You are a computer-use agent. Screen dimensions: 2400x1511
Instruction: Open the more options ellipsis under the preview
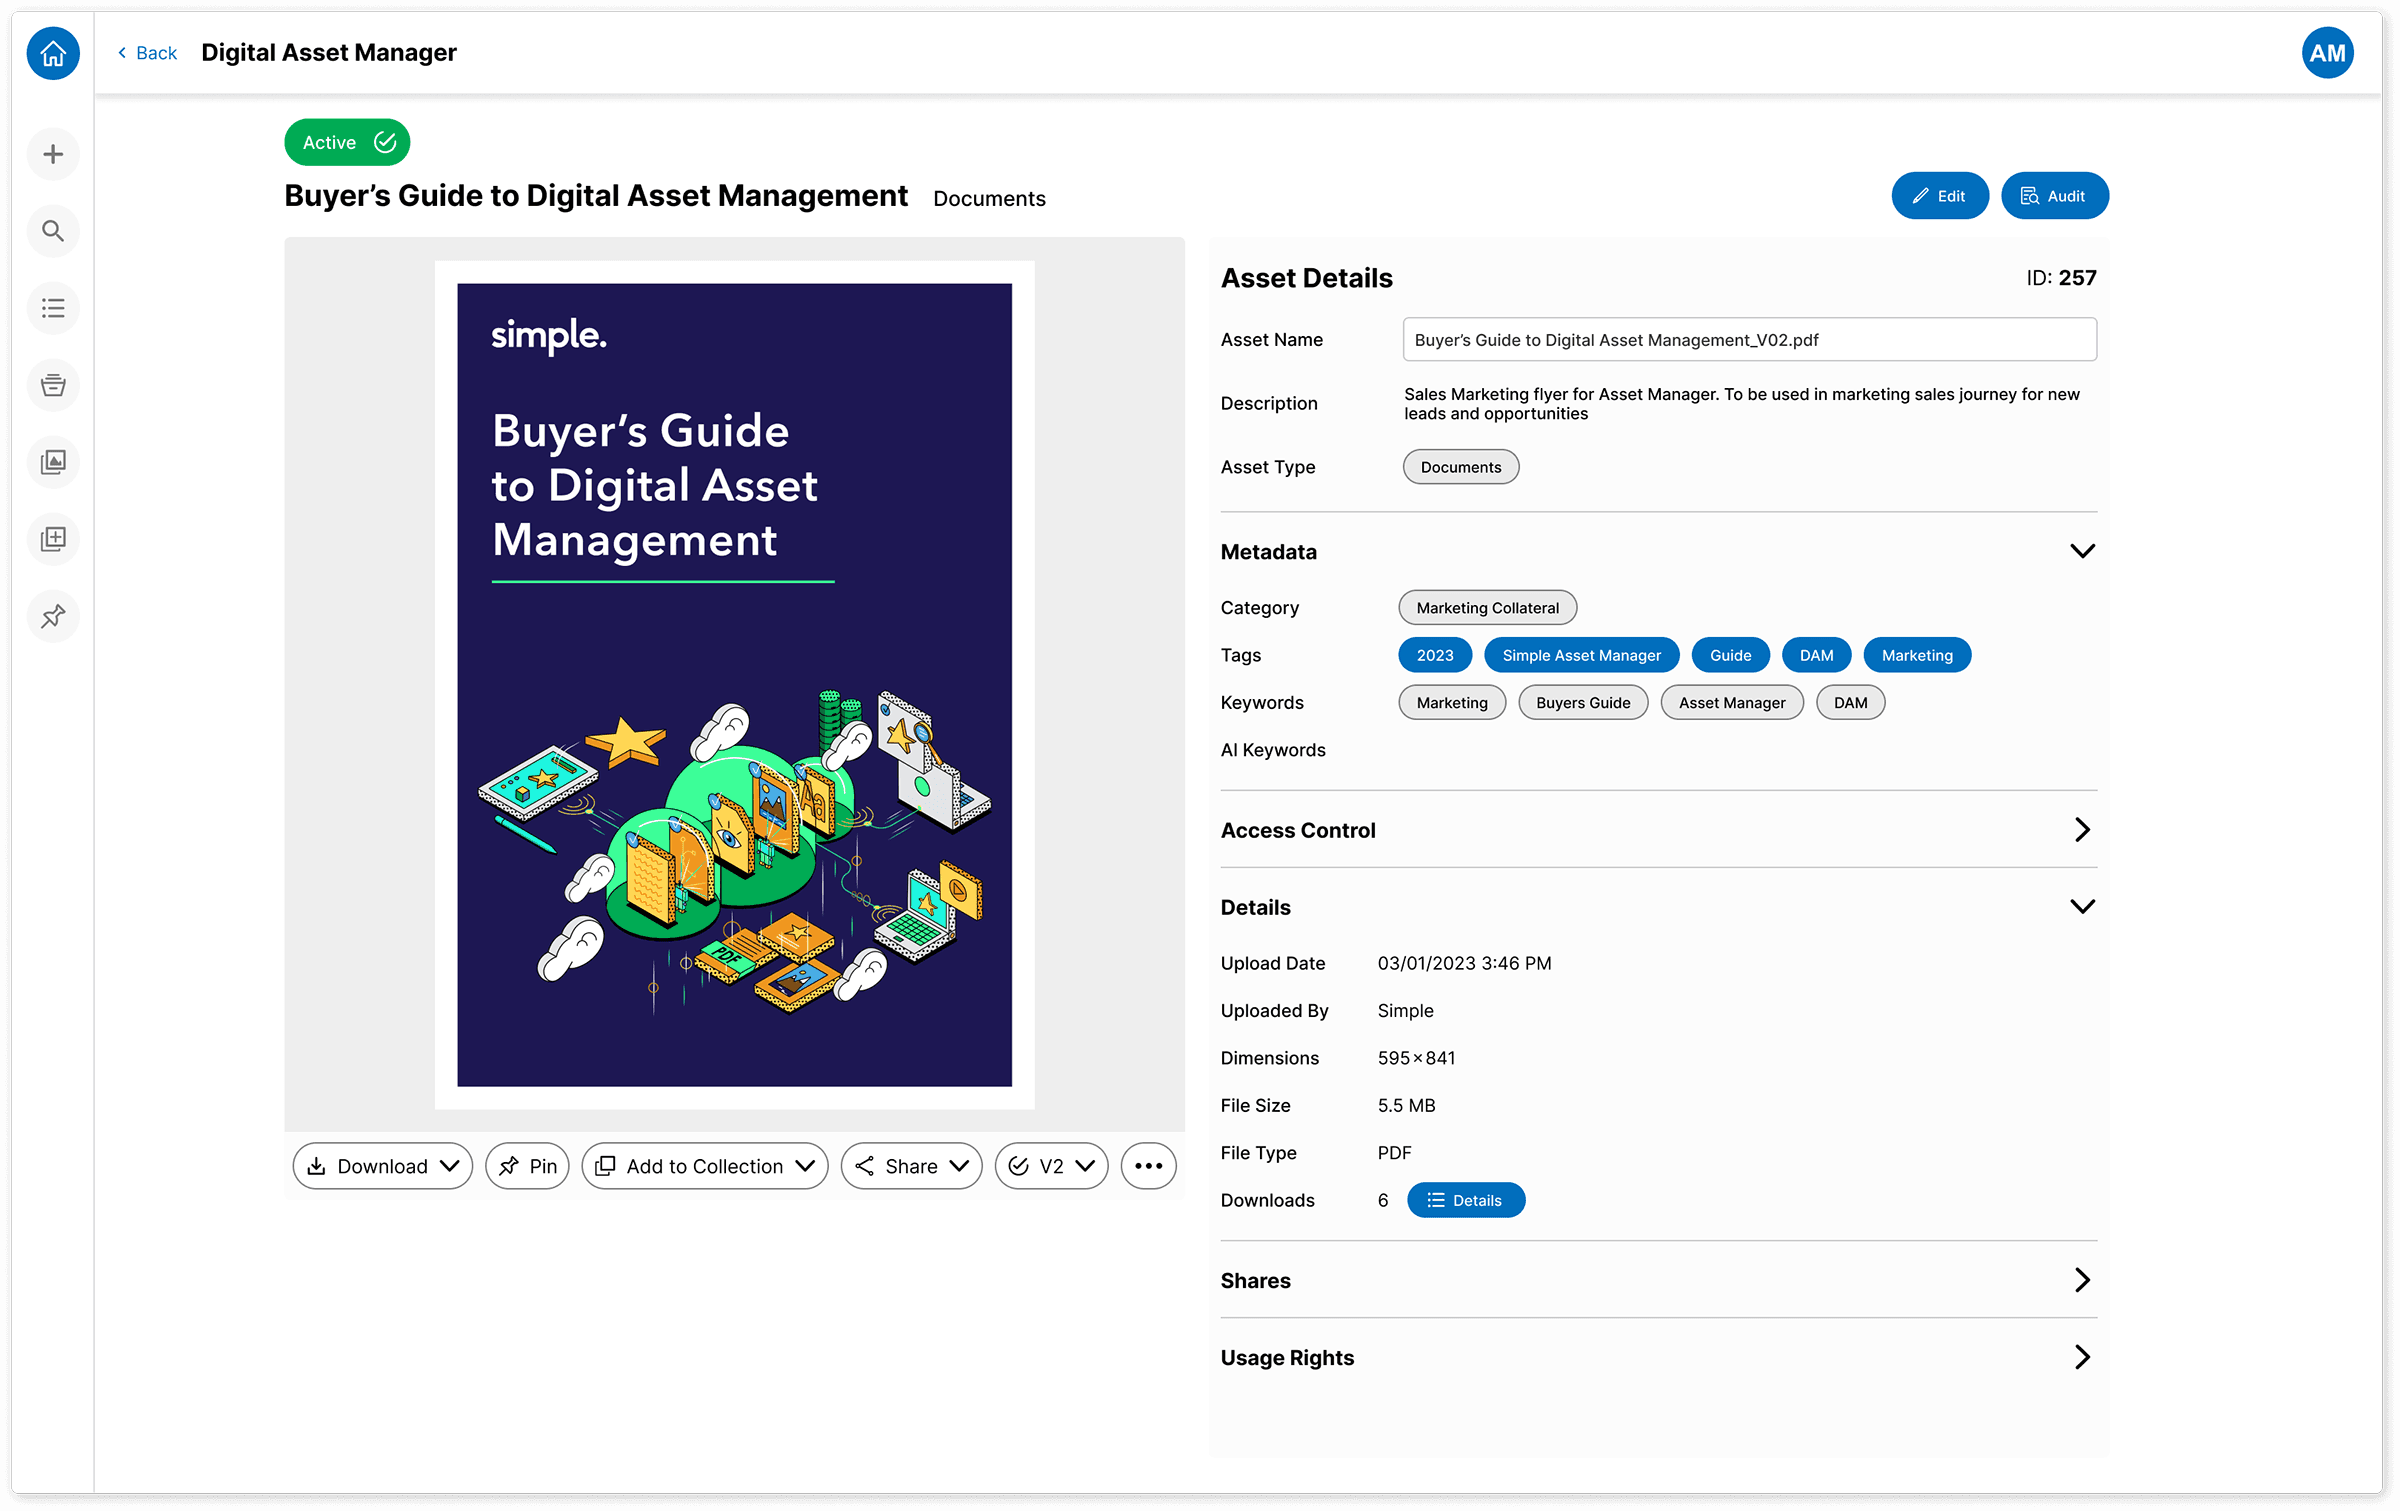pyautogui.click(x=1148, y=1165)
